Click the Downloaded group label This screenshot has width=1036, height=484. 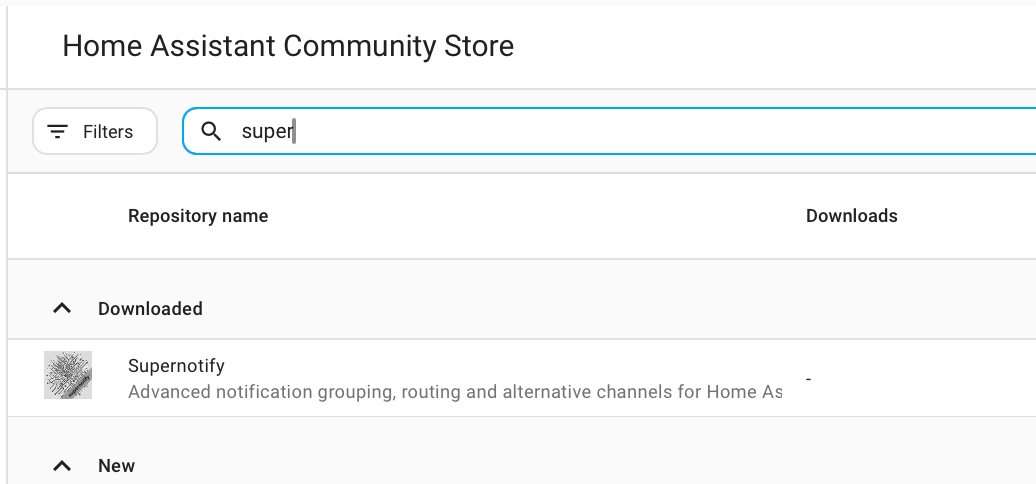click(150, 309)
